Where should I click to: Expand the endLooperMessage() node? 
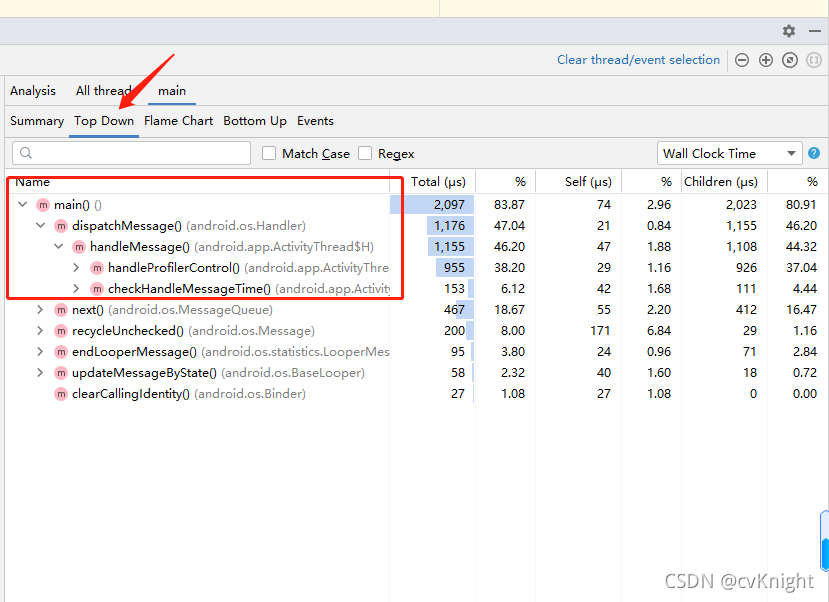[x=40, y=351]
